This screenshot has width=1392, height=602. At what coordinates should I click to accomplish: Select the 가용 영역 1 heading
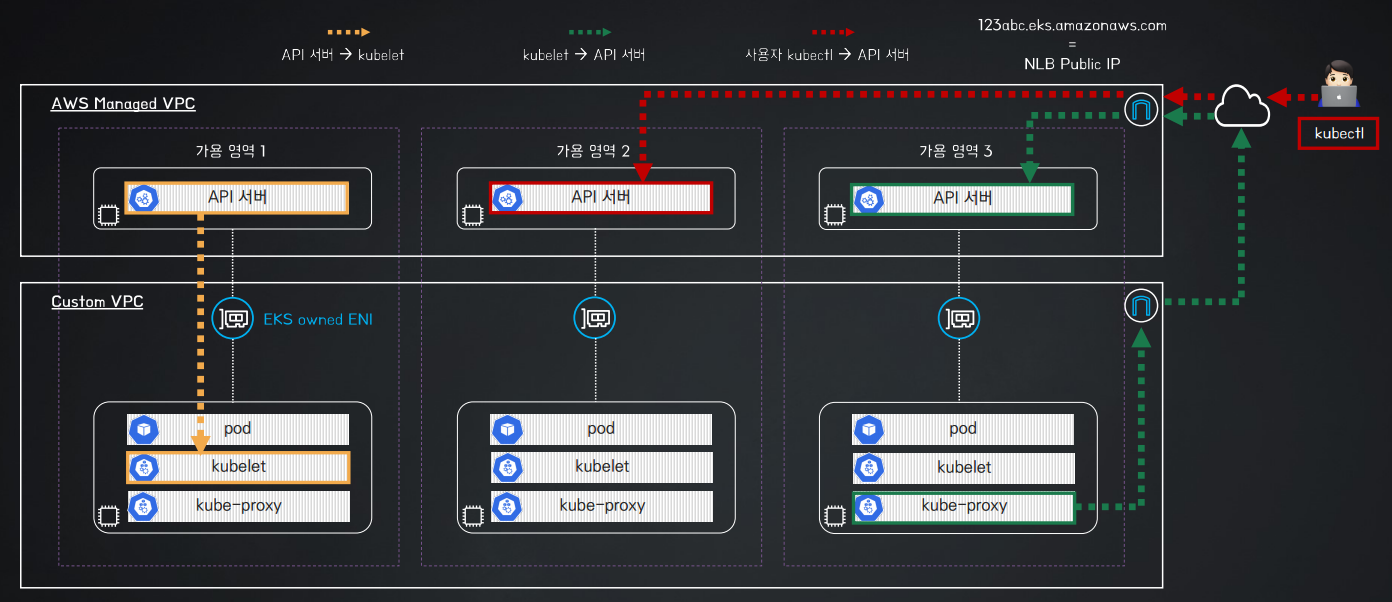point(230,151)
